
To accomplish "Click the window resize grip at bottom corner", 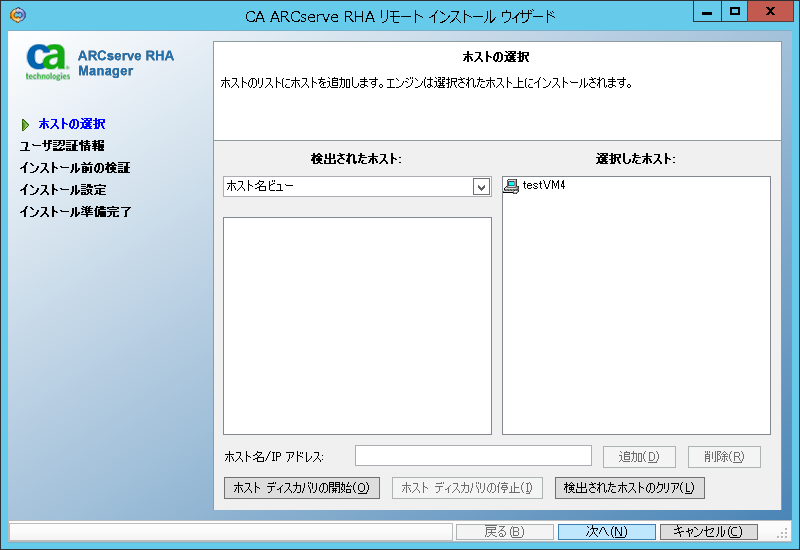I will coord(782,533).
